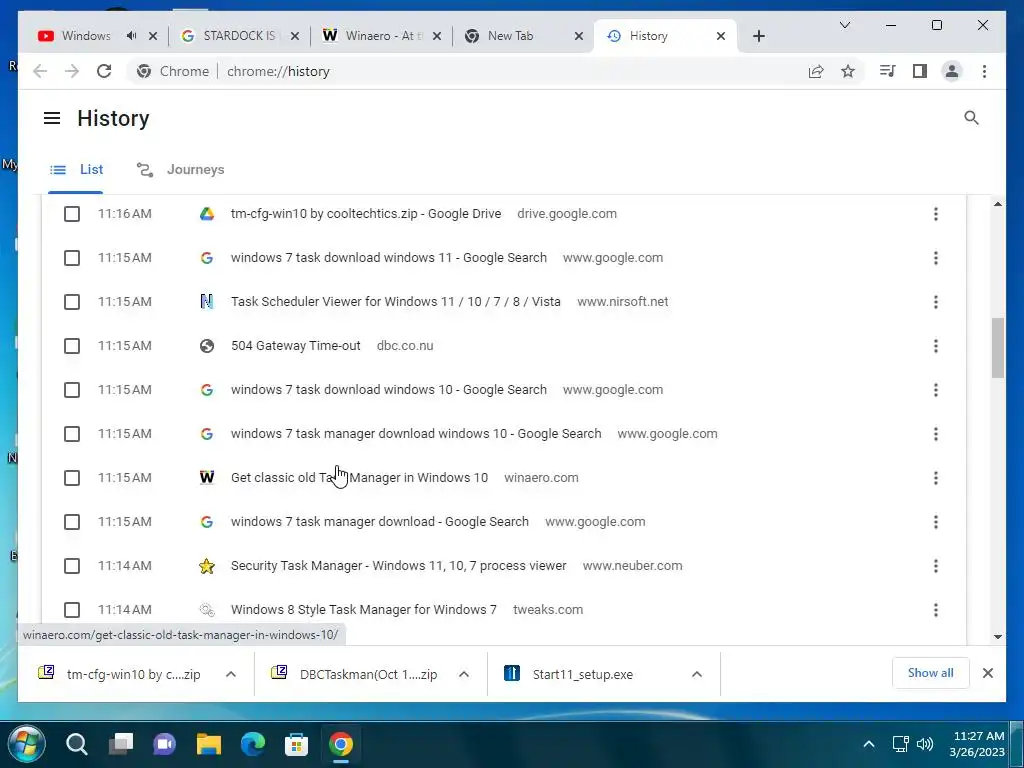This screenshot has height=768, width=1024.
Task: Check the box for Get classic old Task Manager
Action: pyautogui.click(x=72, y=477)
